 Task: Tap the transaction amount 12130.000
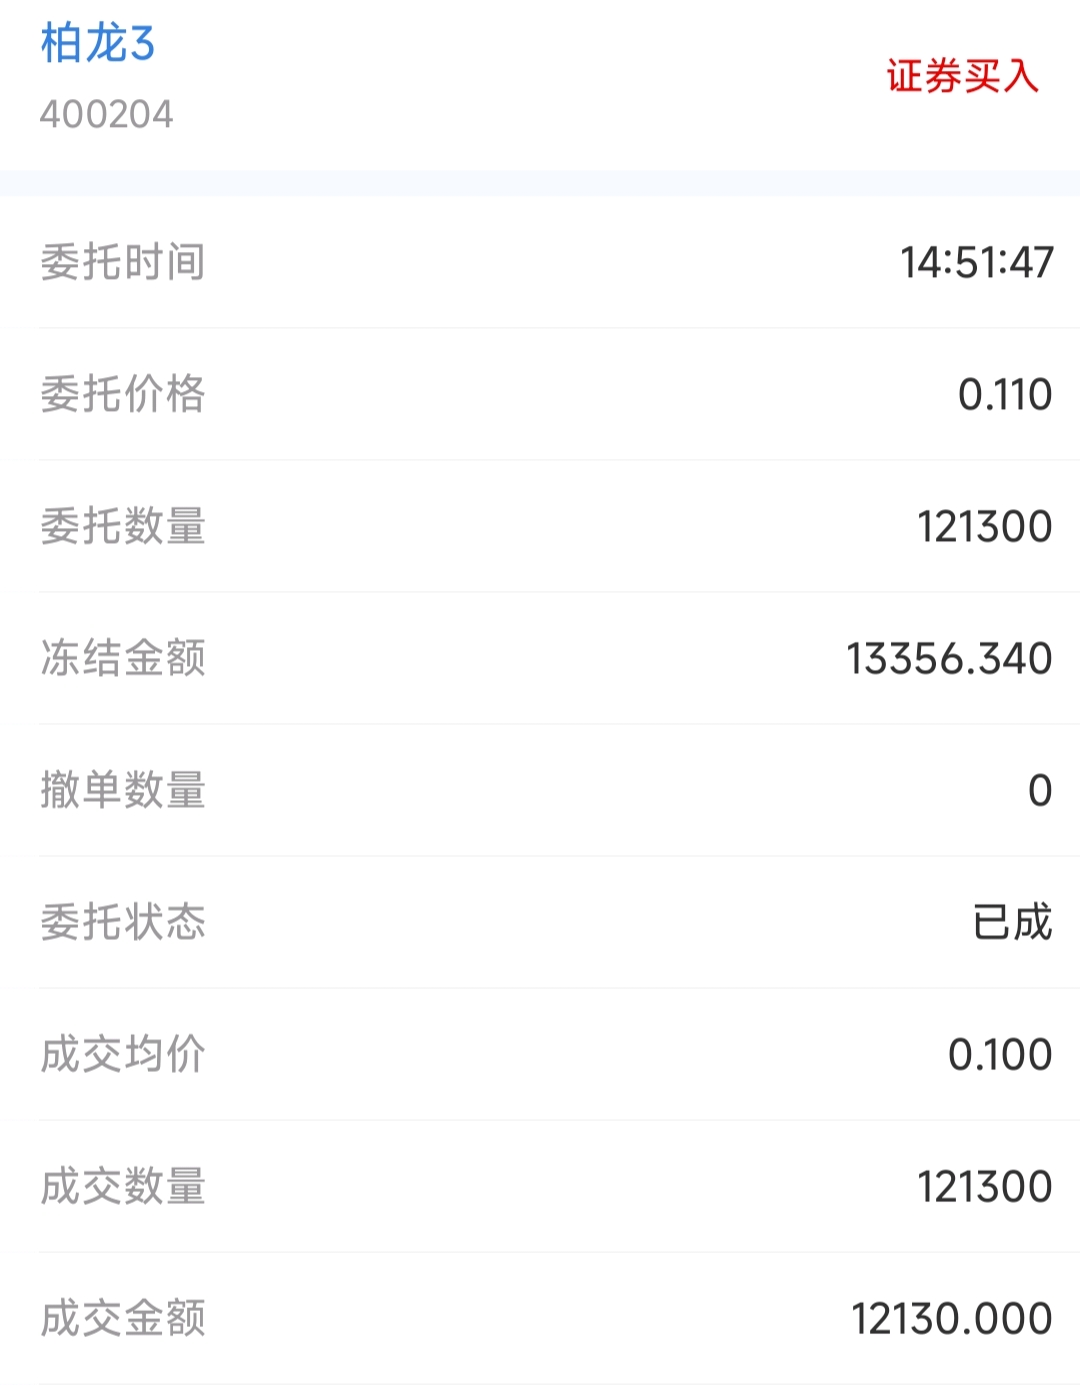click(x=952, y=1318)
